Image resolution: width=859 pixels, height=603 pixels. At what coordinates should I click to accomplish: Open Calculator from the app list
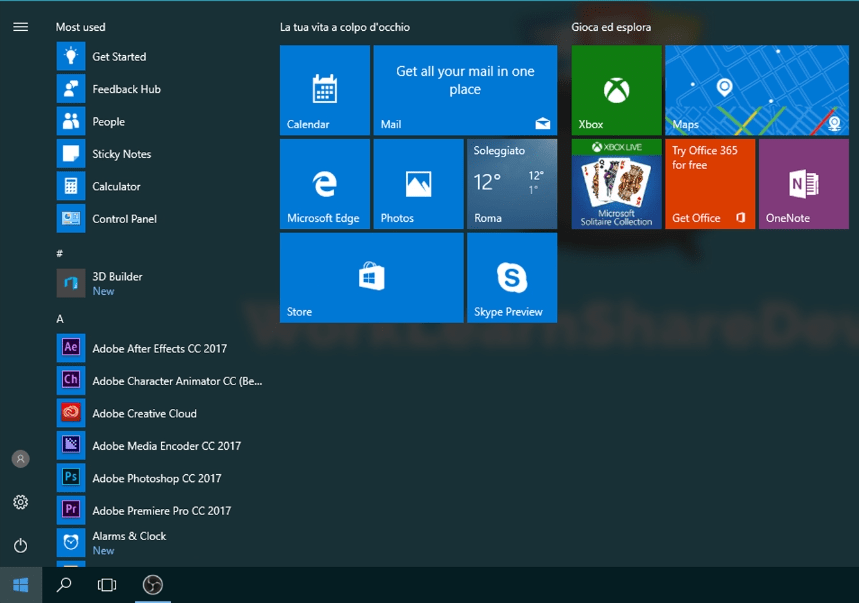tap(160, 186)
